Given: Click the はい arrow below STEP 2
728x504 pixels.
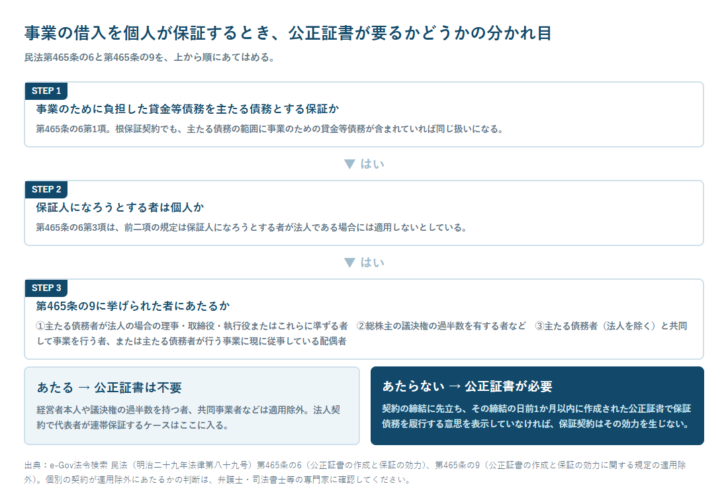Looking at the screenshot, I should click(364, 262).
